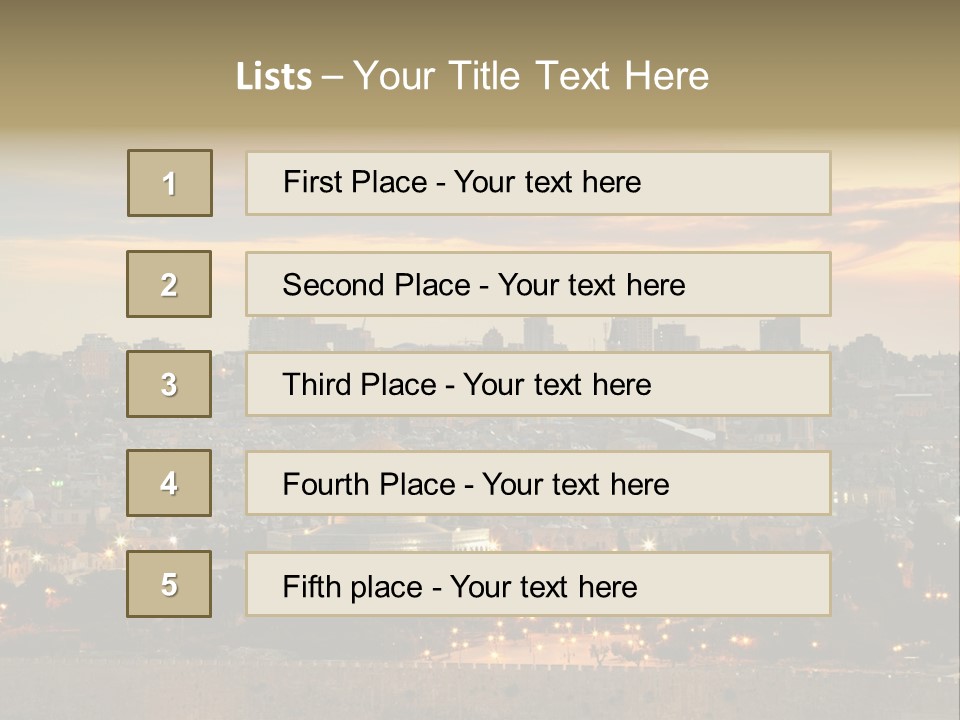Click the number 3 box
960x720 pixels.
[x=169, y=384]
